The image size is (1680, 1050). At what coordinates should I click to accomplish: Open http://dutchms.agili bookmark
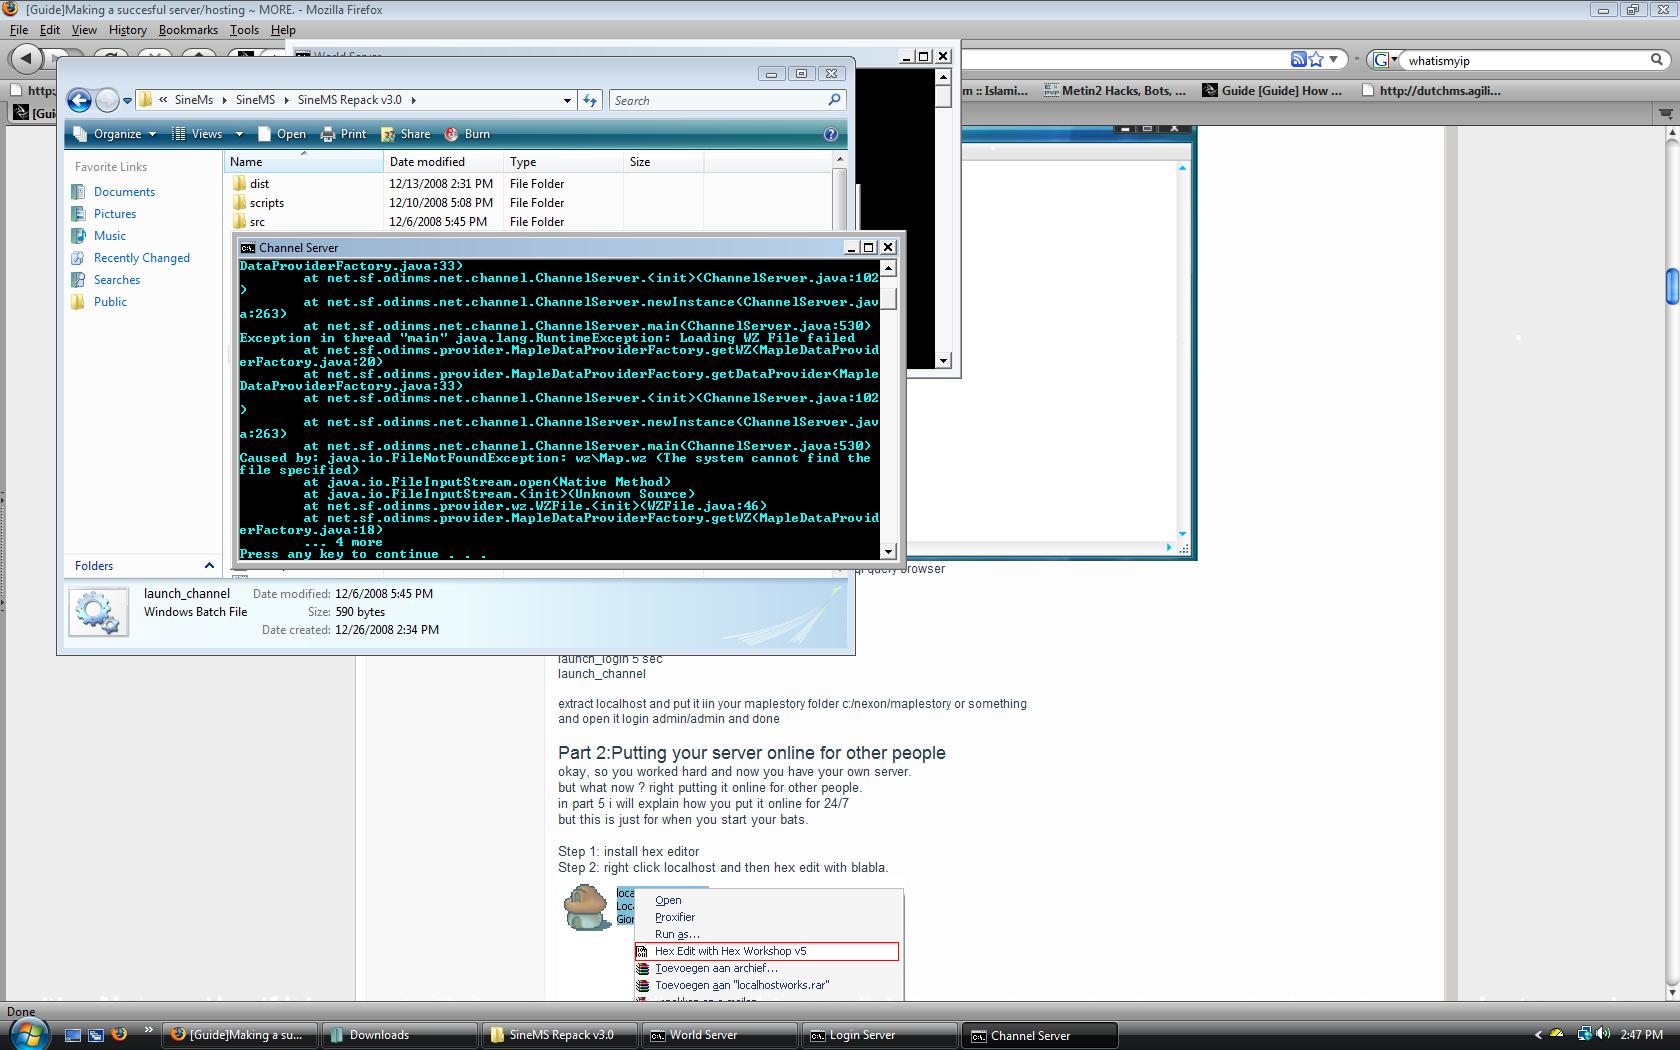click(1431, 90)
